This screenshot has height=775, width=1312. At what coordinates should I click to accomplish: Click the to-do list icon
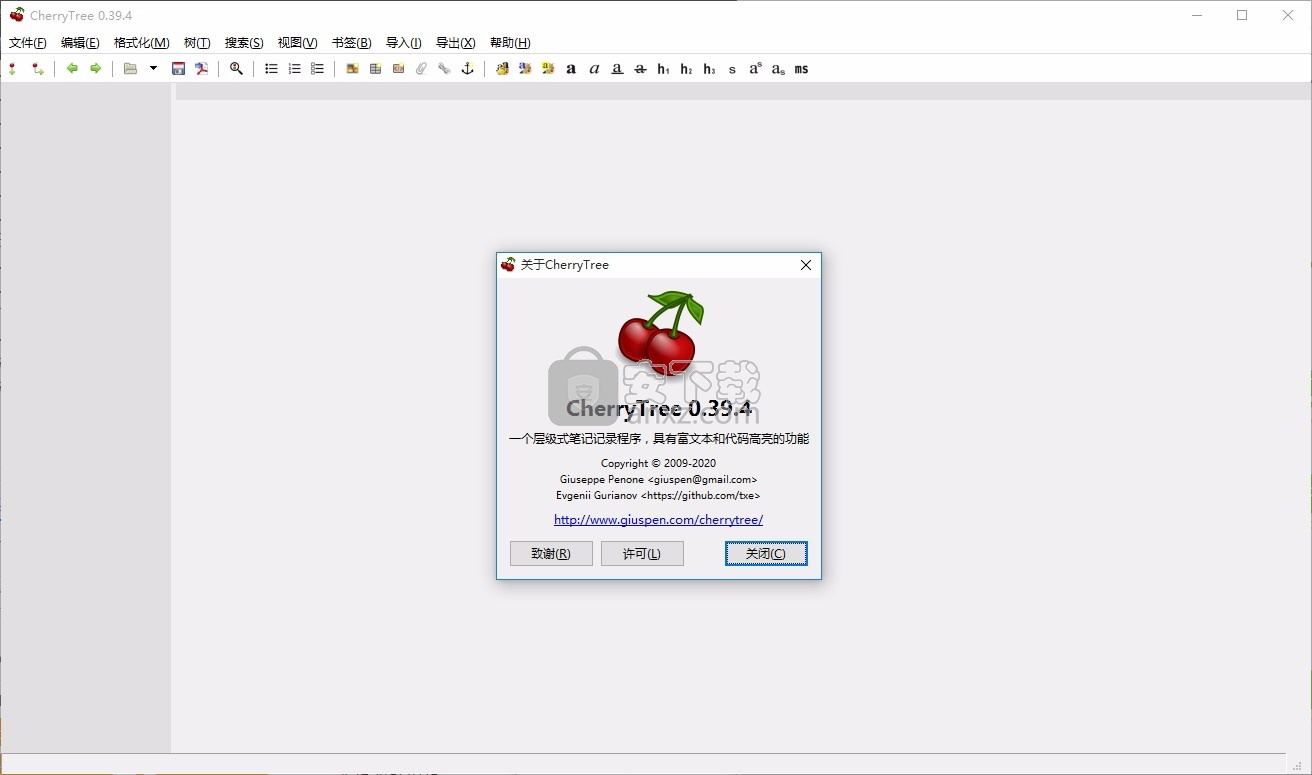[x=317, y=69]
